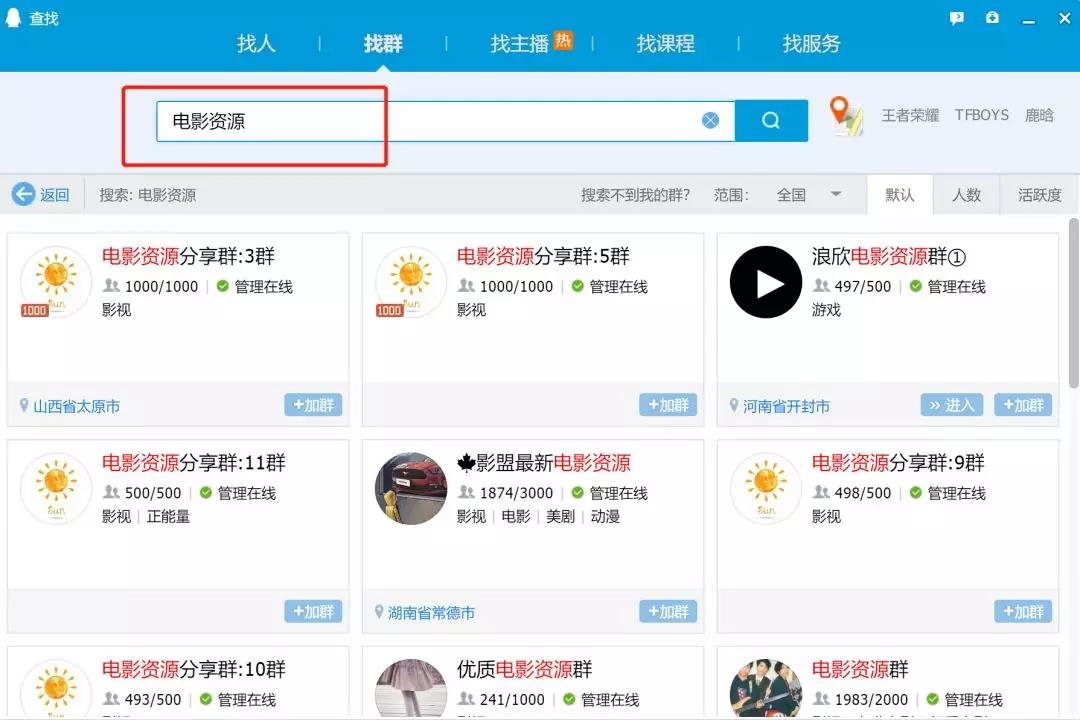Click the play-button avatar of 浪欣电影资源群①
1080x720 pixels.
(x=765, y=282)
